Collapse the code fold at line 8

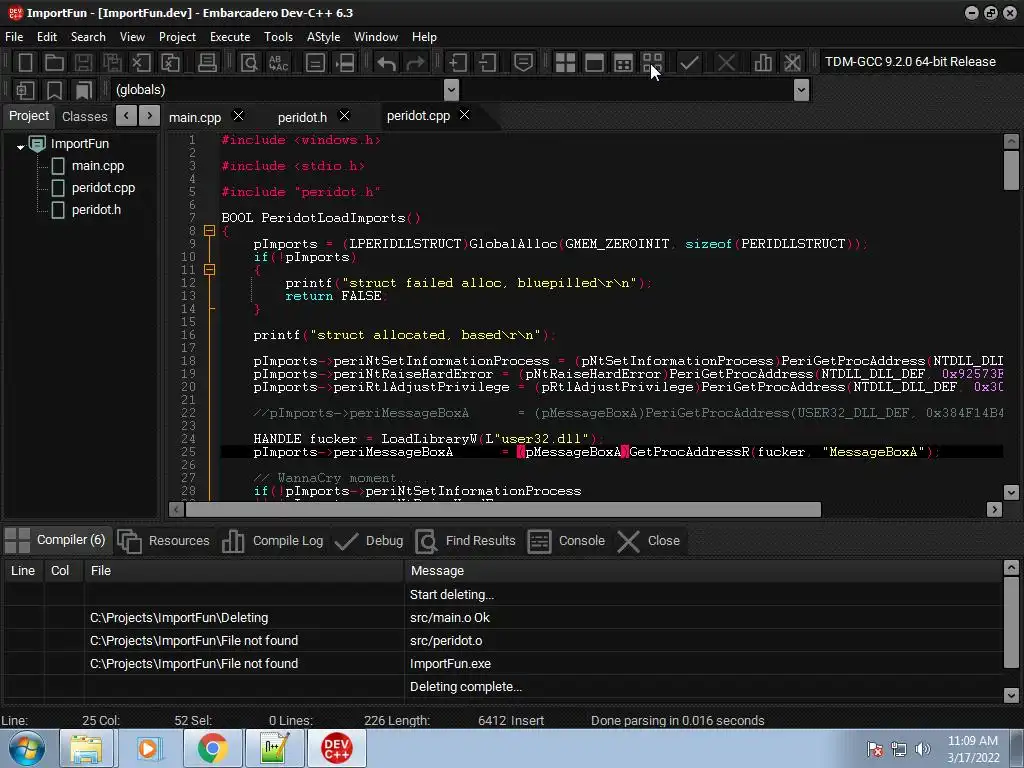click(x=209, y=231)
